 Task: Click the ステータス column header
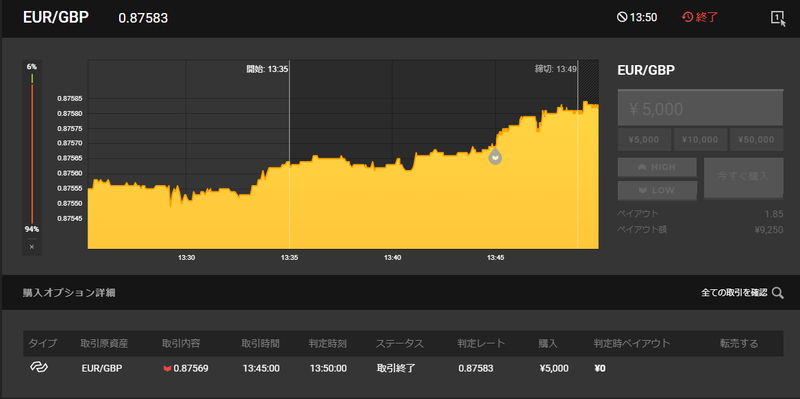(x=399, y=343)
